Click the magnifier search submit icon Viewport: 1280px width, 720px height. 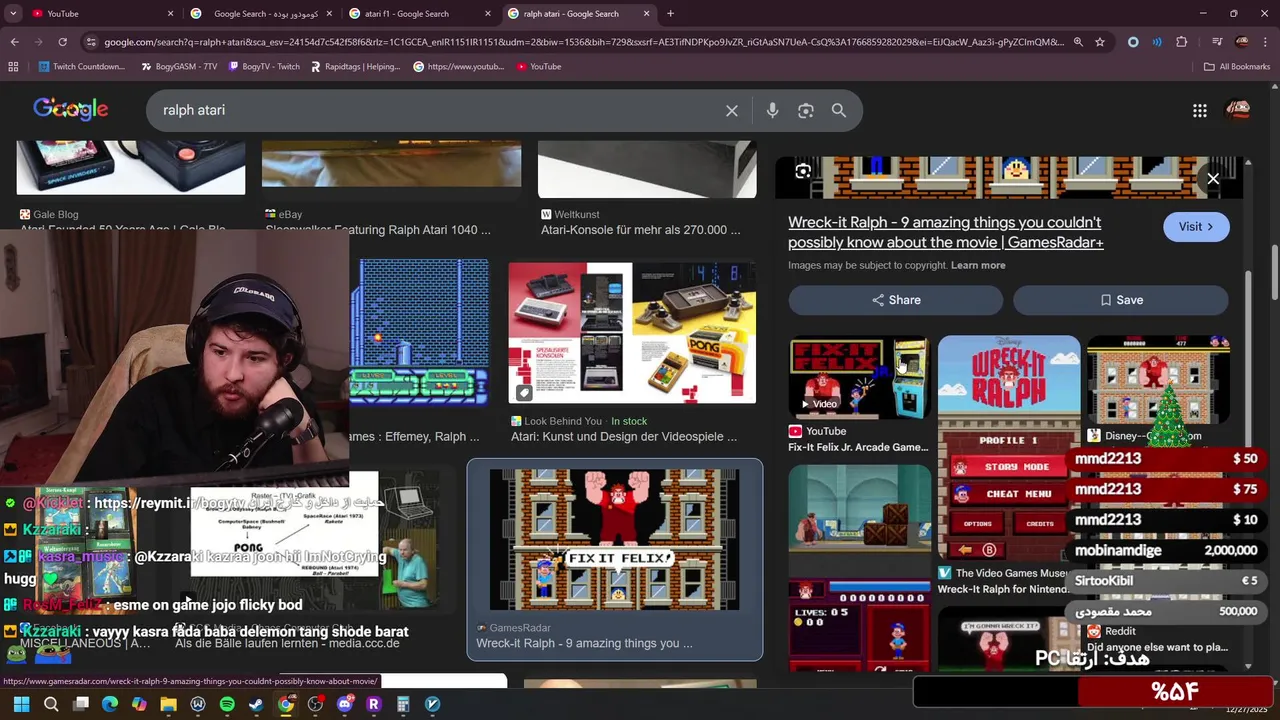[839, 111]
